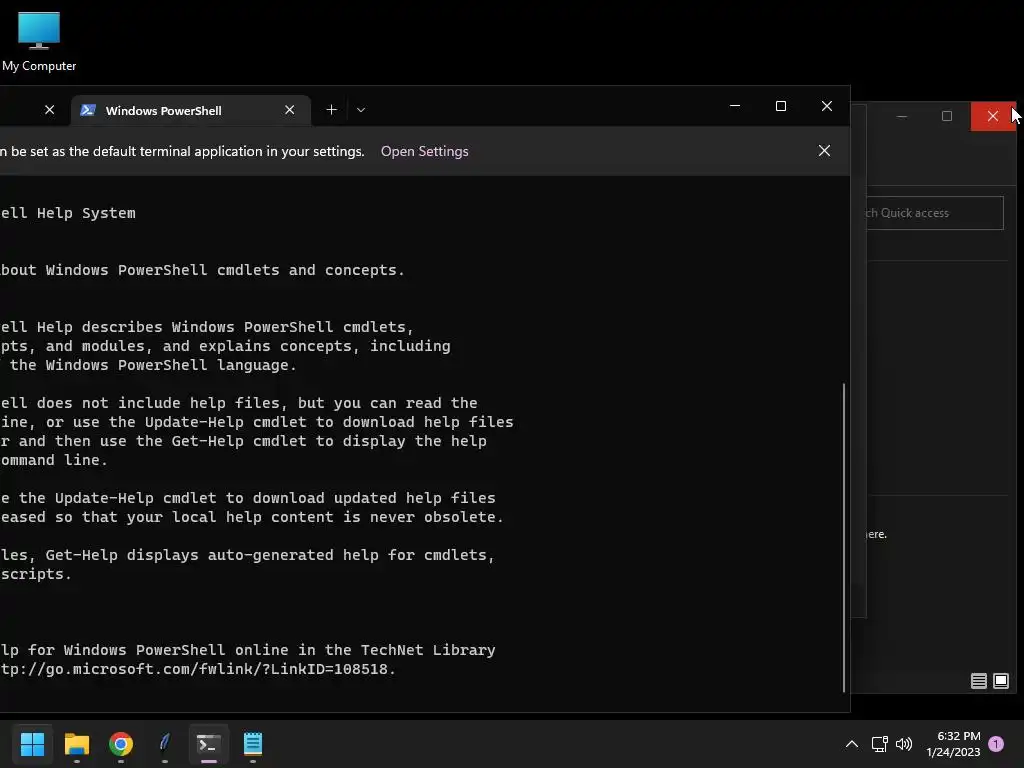This screenshot has height=768, width=1024.
Task: Dismiss the default terminal notification bar
Action: tap(824, 151)
